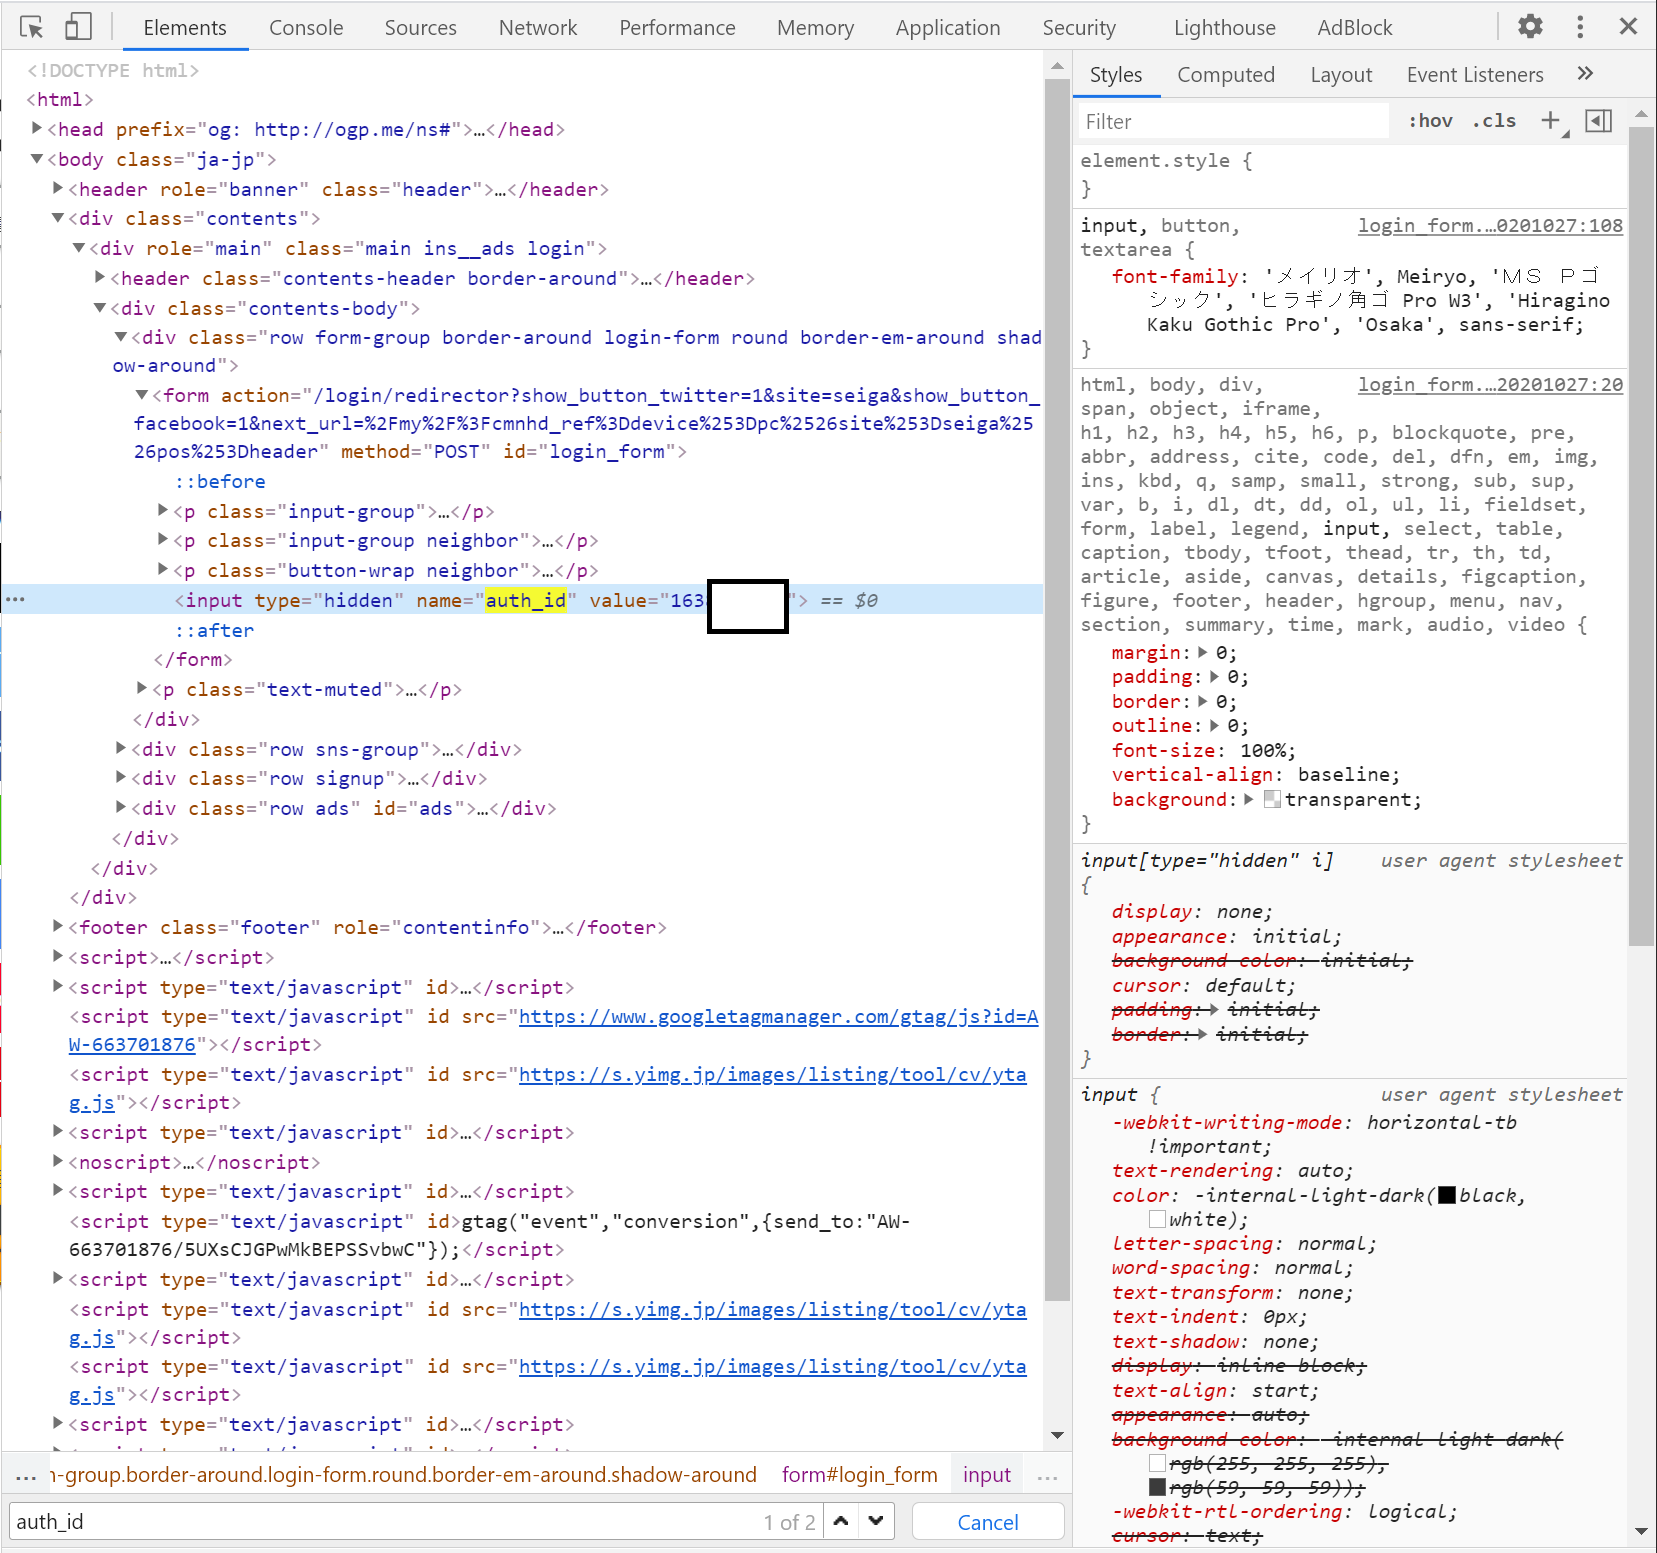Screen dimensions: 1657x1553
Task: Click the Styles pane vertical scrollbar
Action: 1641,535
